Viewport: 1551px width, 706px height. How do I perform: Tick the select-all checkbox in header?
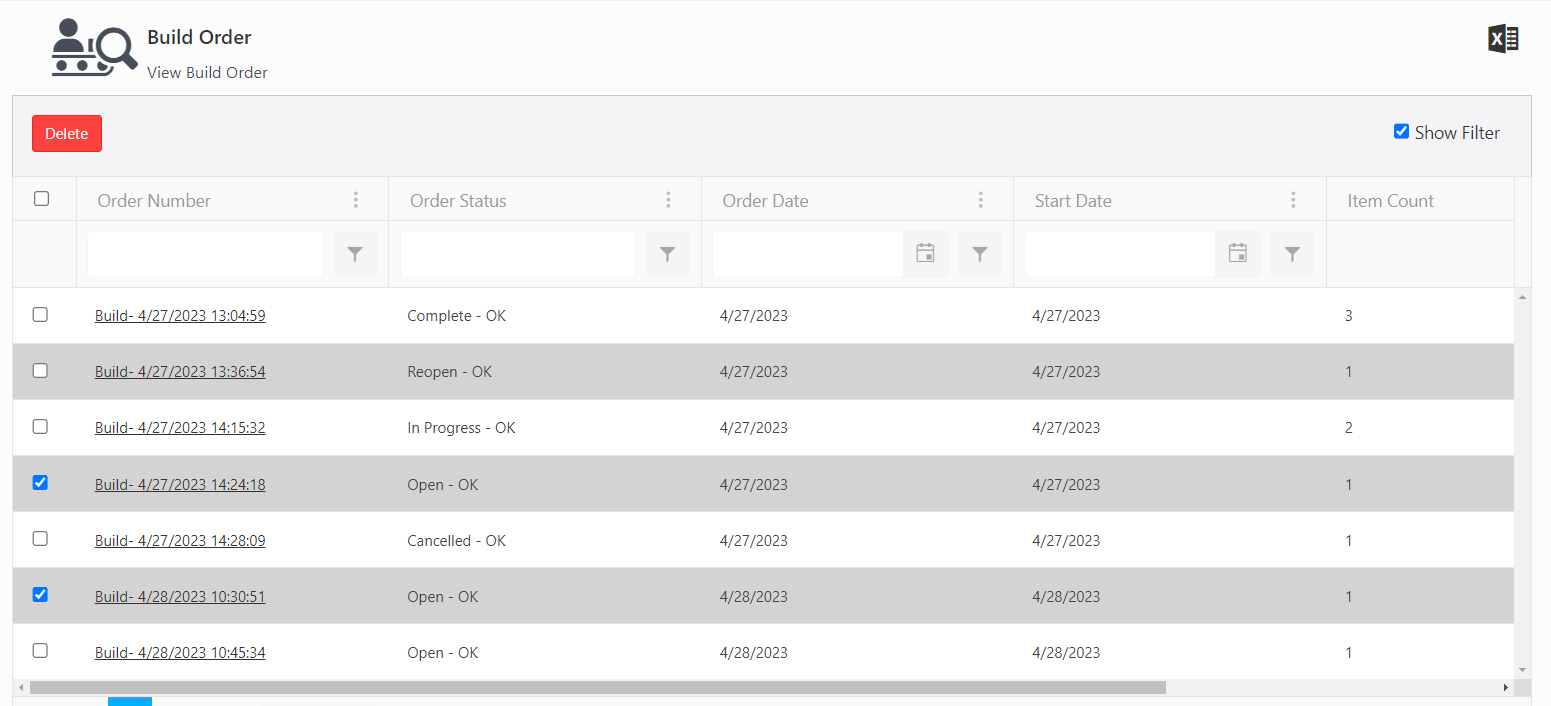tap(41, 199)
